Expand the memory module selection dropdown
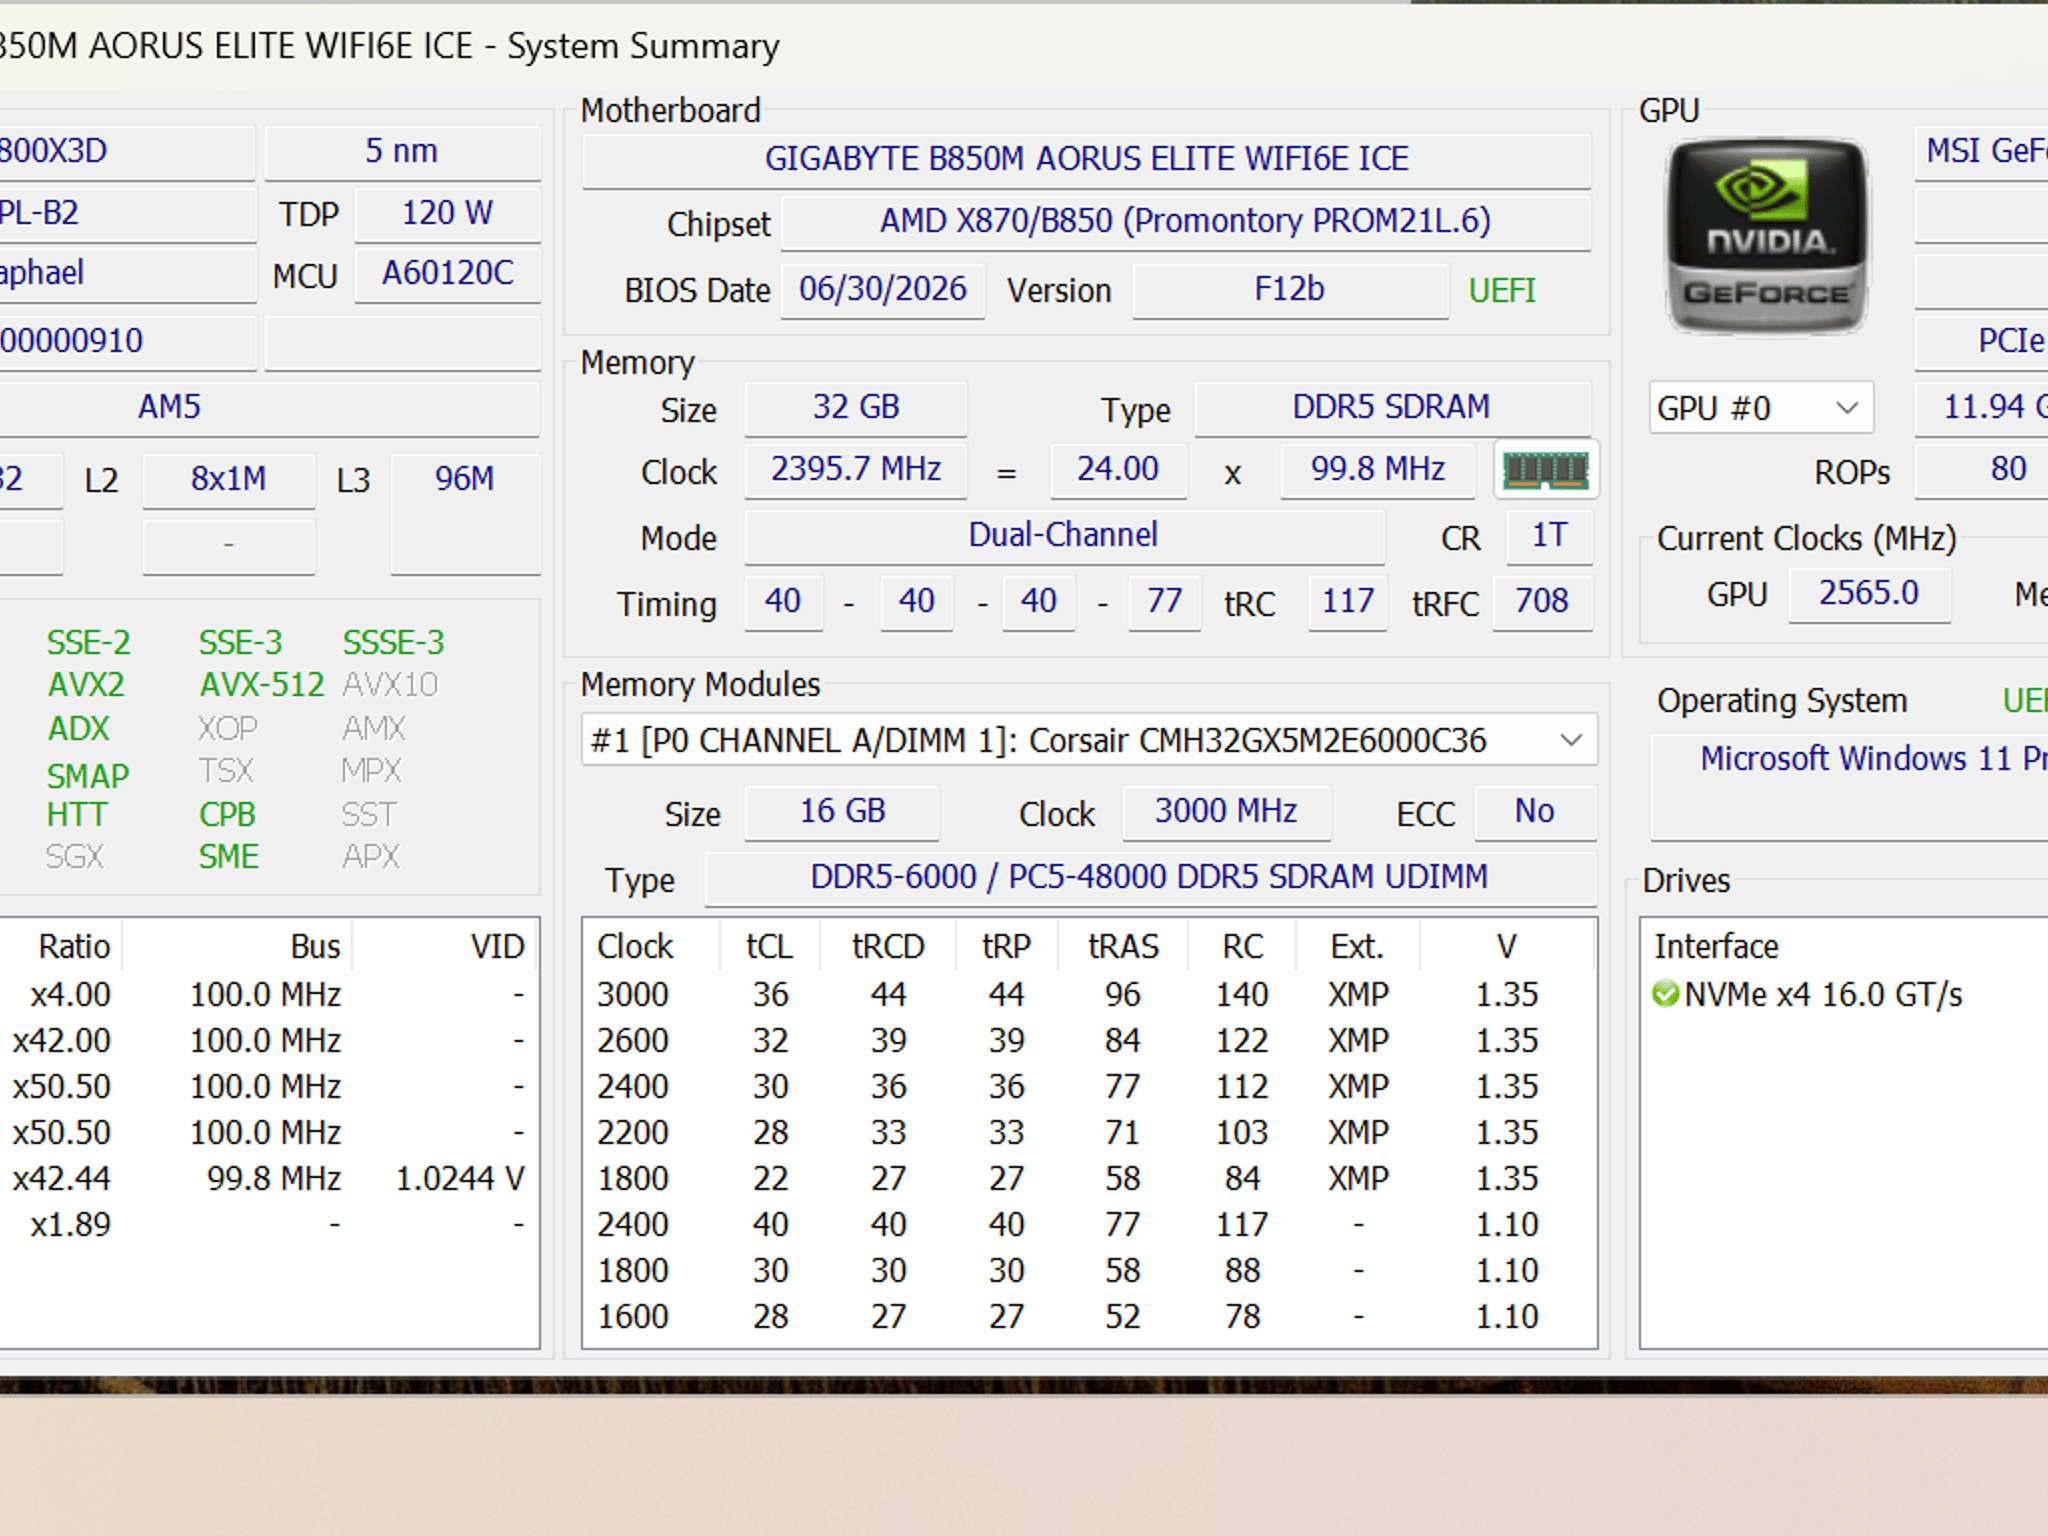 pos(1088,740)
